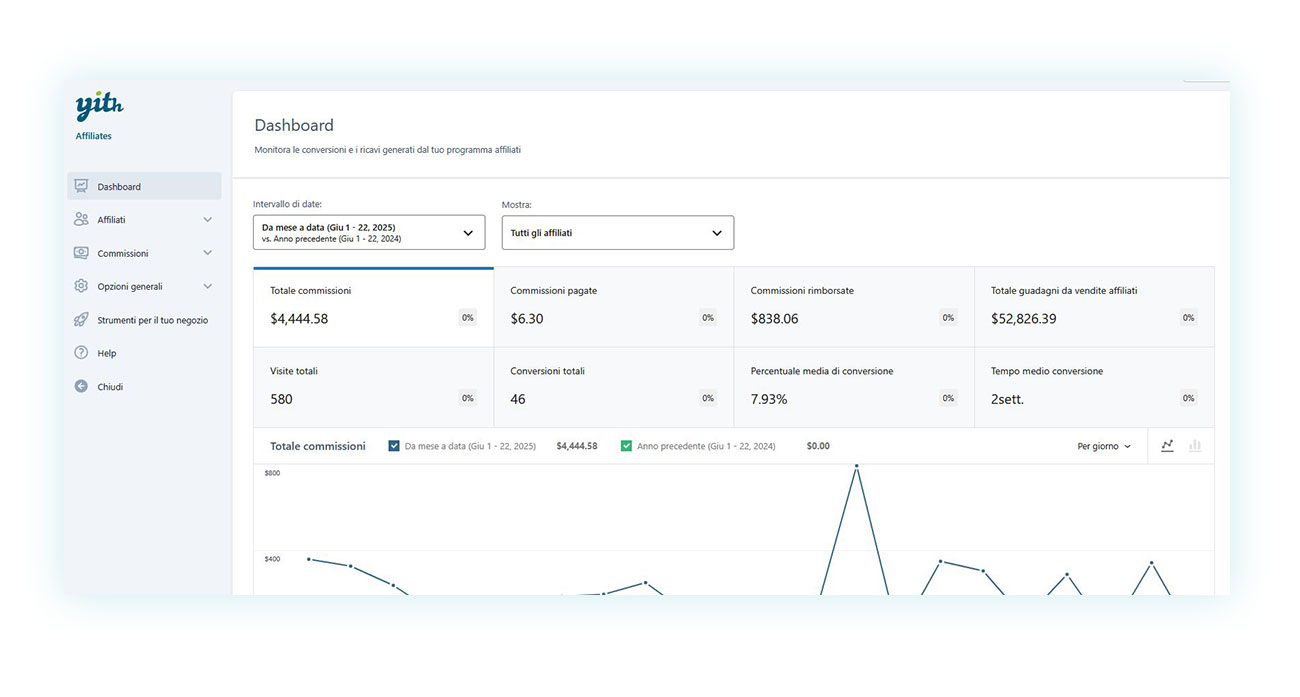1300x697 pixels.
Task: Click the 2sett. conversion time value
Action: (x=1008, y=399)
